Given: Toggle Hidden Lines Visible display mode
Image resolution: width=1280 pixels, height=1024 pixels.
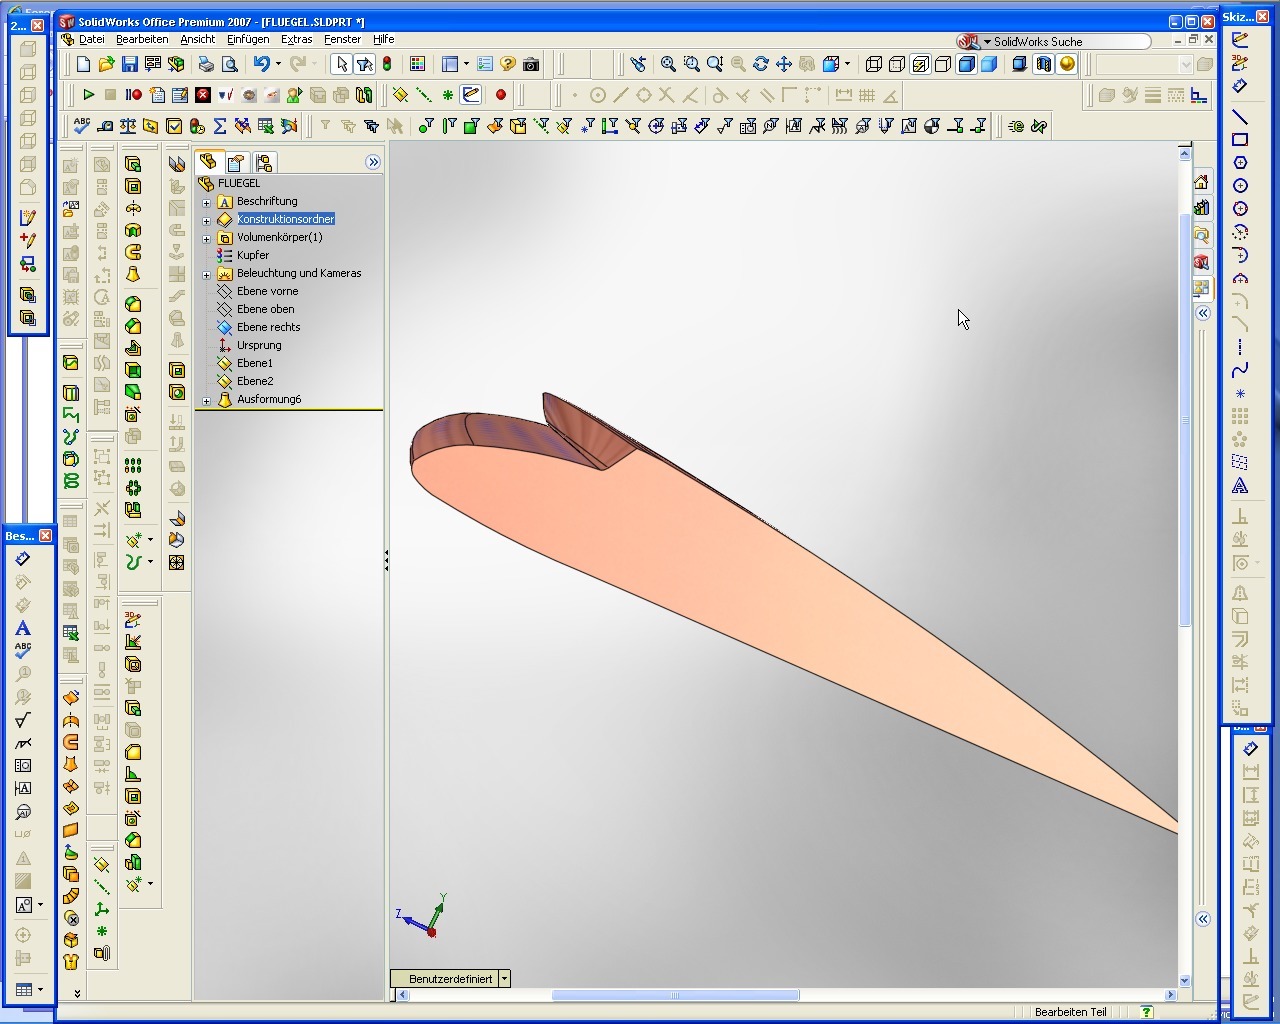Looking at the screenshot, I should pyautogui.click(x=897, y=64).
